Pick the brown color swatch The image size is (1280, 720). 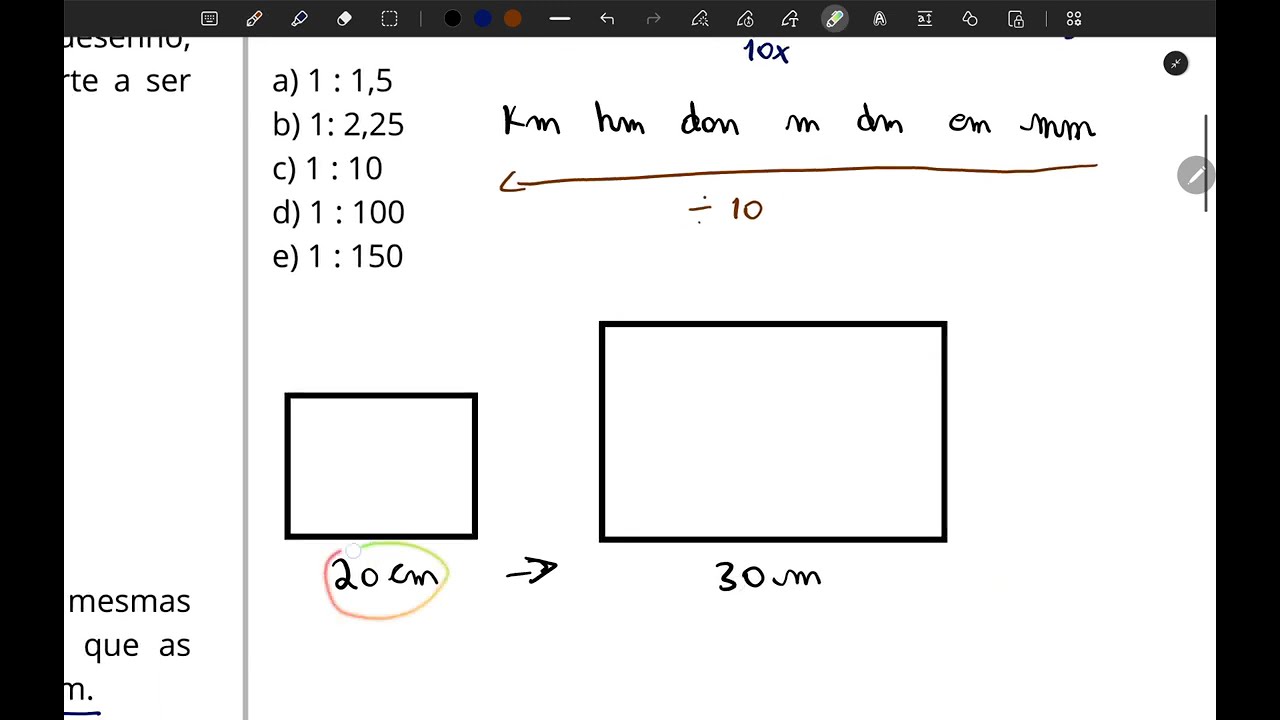513,19
